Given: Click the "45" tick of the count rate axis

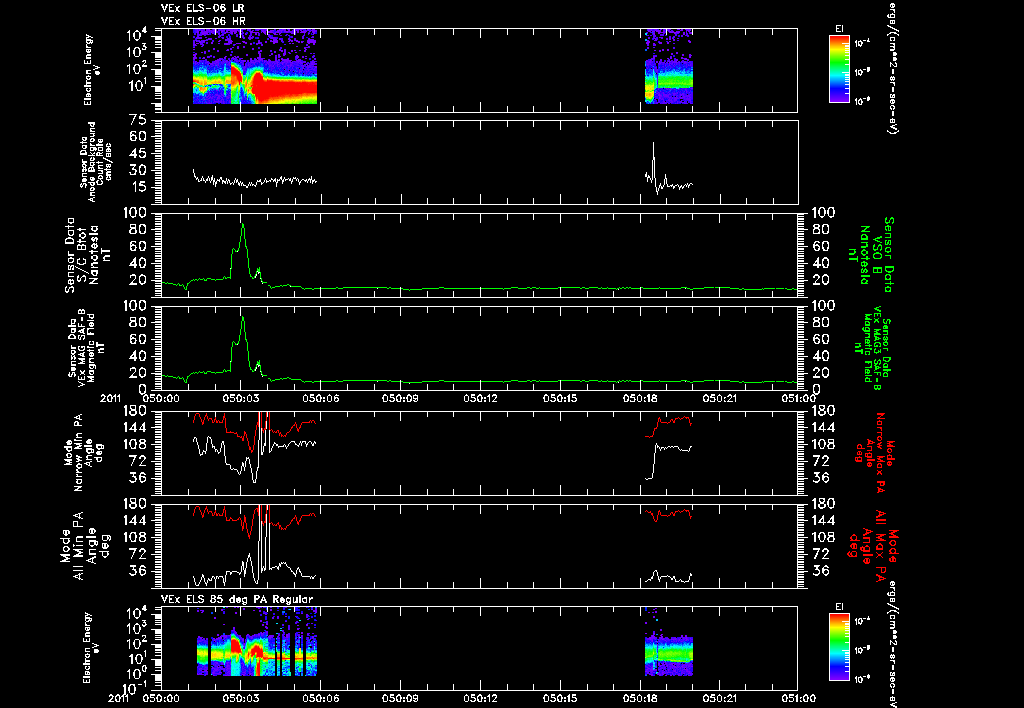Looking at the screenshot, I should pos(138,153).
